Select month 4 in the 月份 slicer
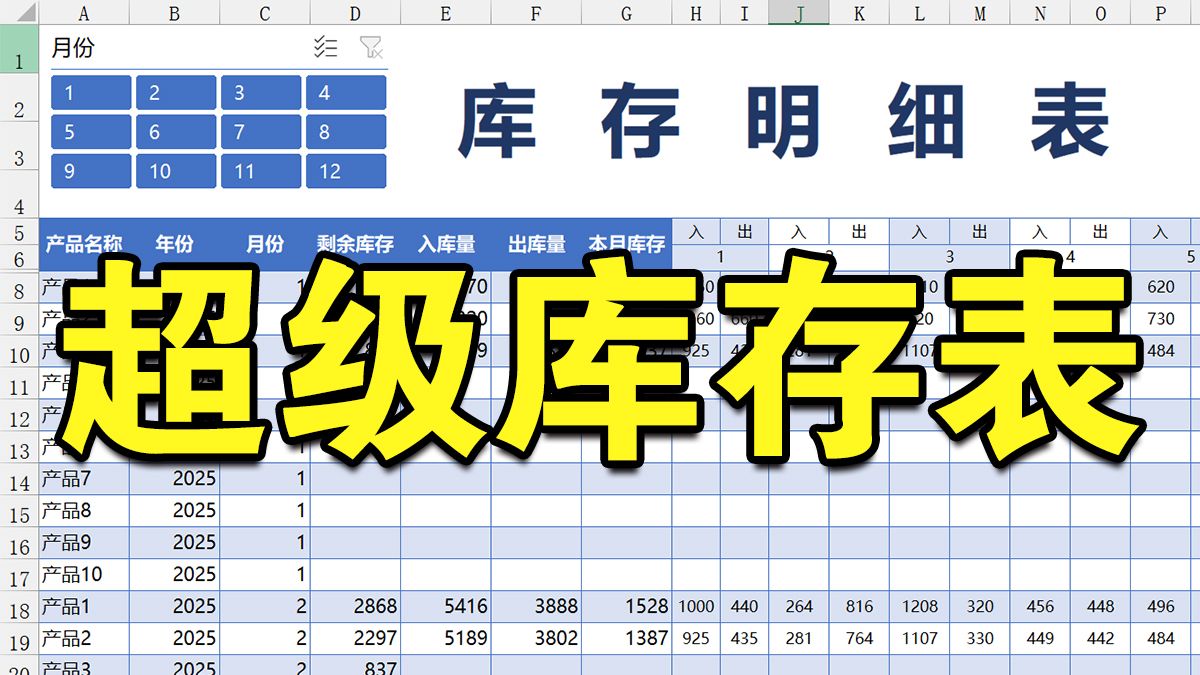1200x675 pixels. pos(346,92)
